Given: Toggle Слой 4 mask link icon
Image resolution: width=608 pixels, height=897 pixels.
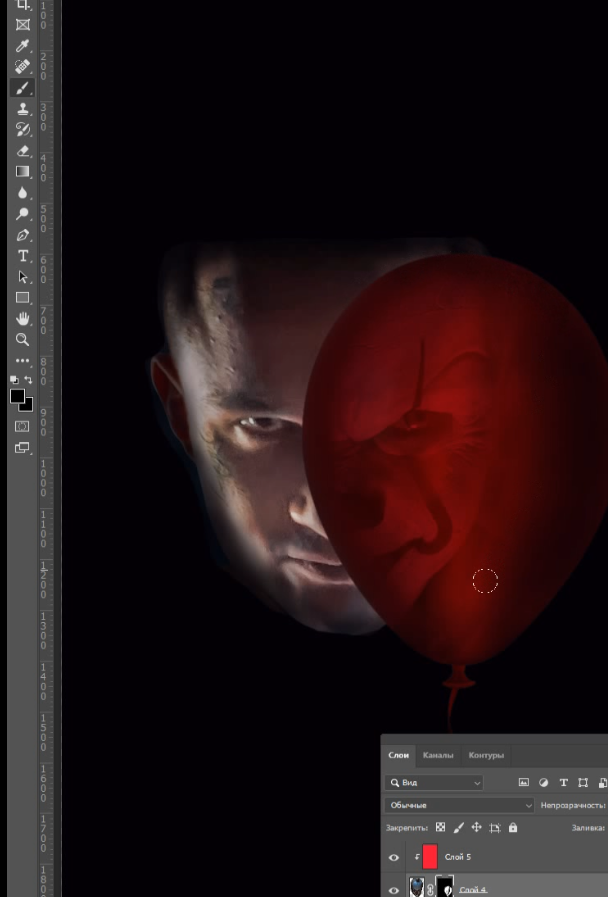Looking at the screenshot, I should pyautogui.click(x=430, y=890).
